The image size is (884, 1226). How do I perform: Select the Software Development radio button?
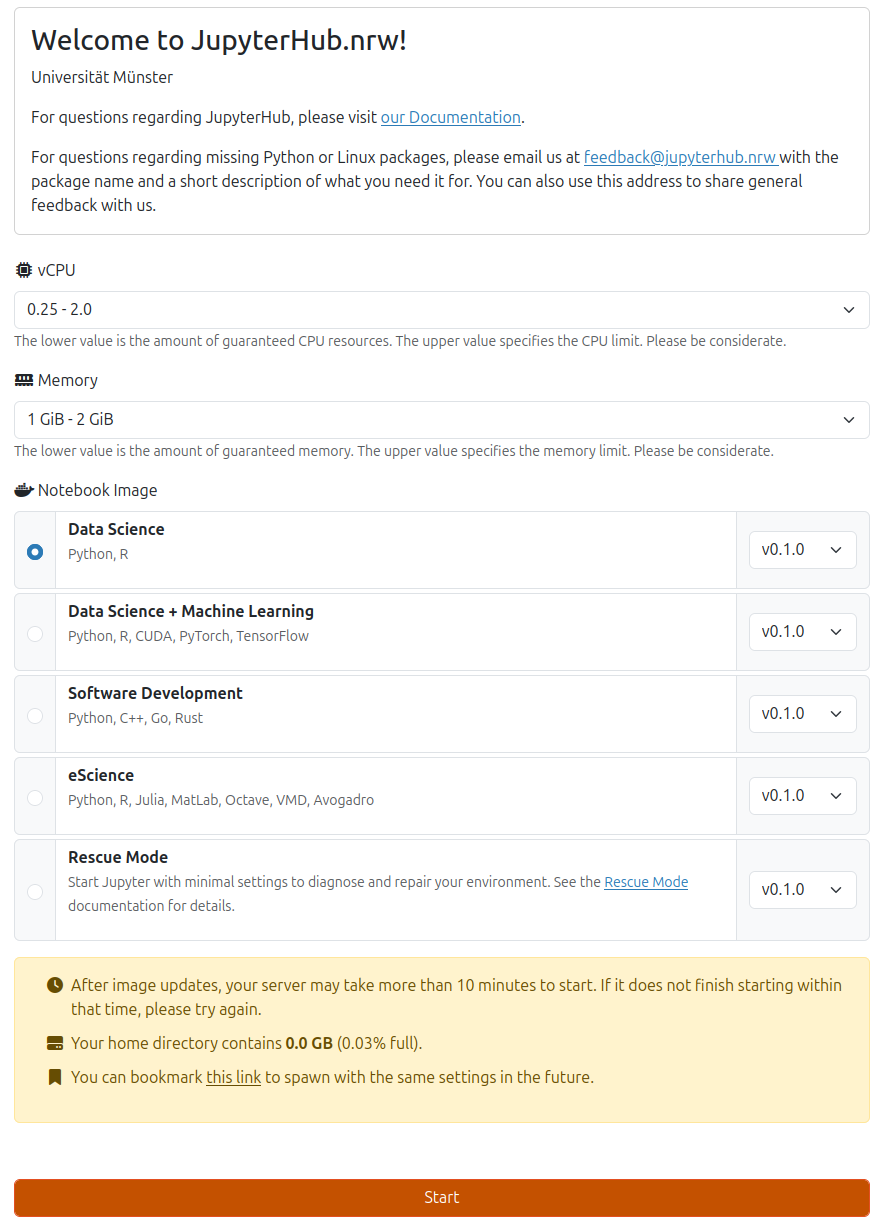tap(35, 716)
